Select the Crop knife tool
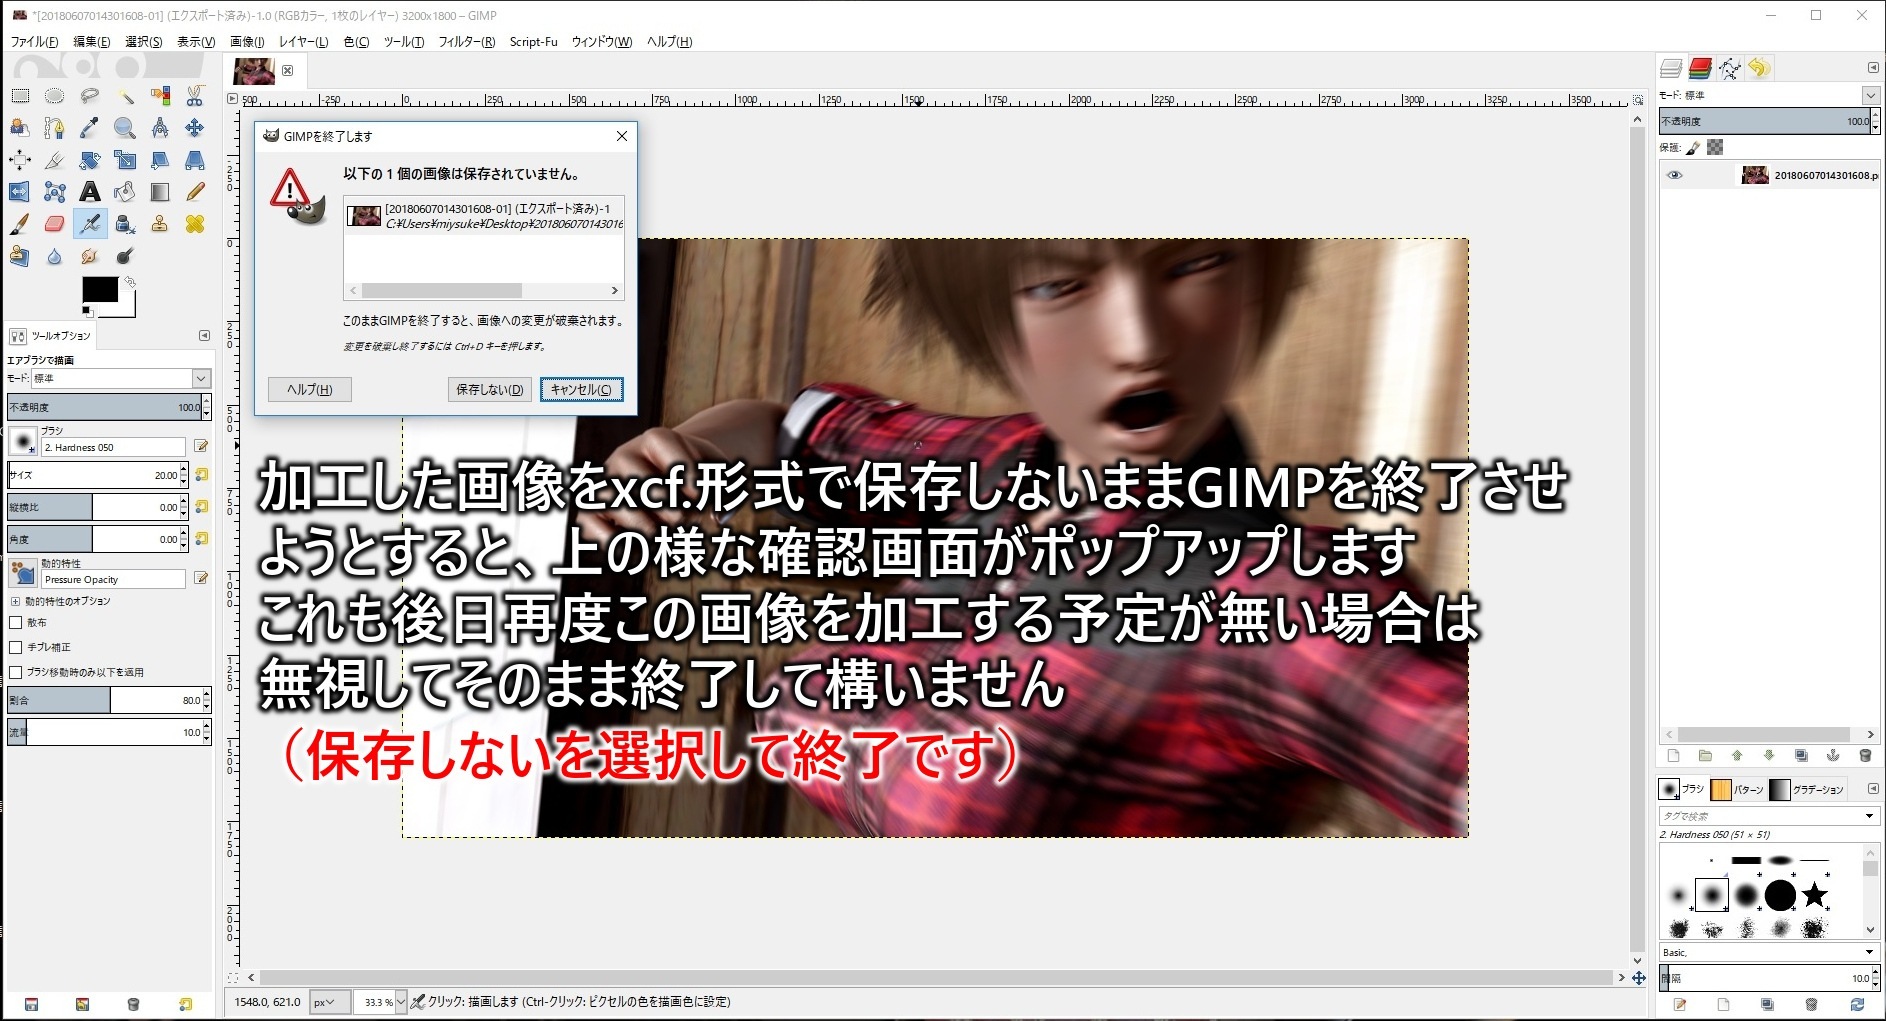Viewport: 1886px width, 1021px height. (55, 160)
